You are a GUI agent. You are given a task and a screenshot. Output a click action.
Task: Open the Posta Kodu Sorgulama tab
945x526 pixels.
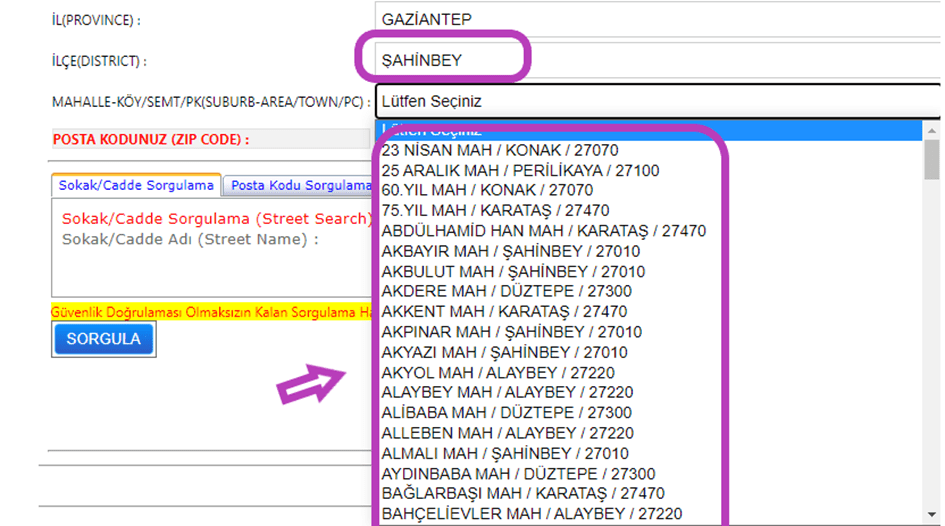(300, 186)
